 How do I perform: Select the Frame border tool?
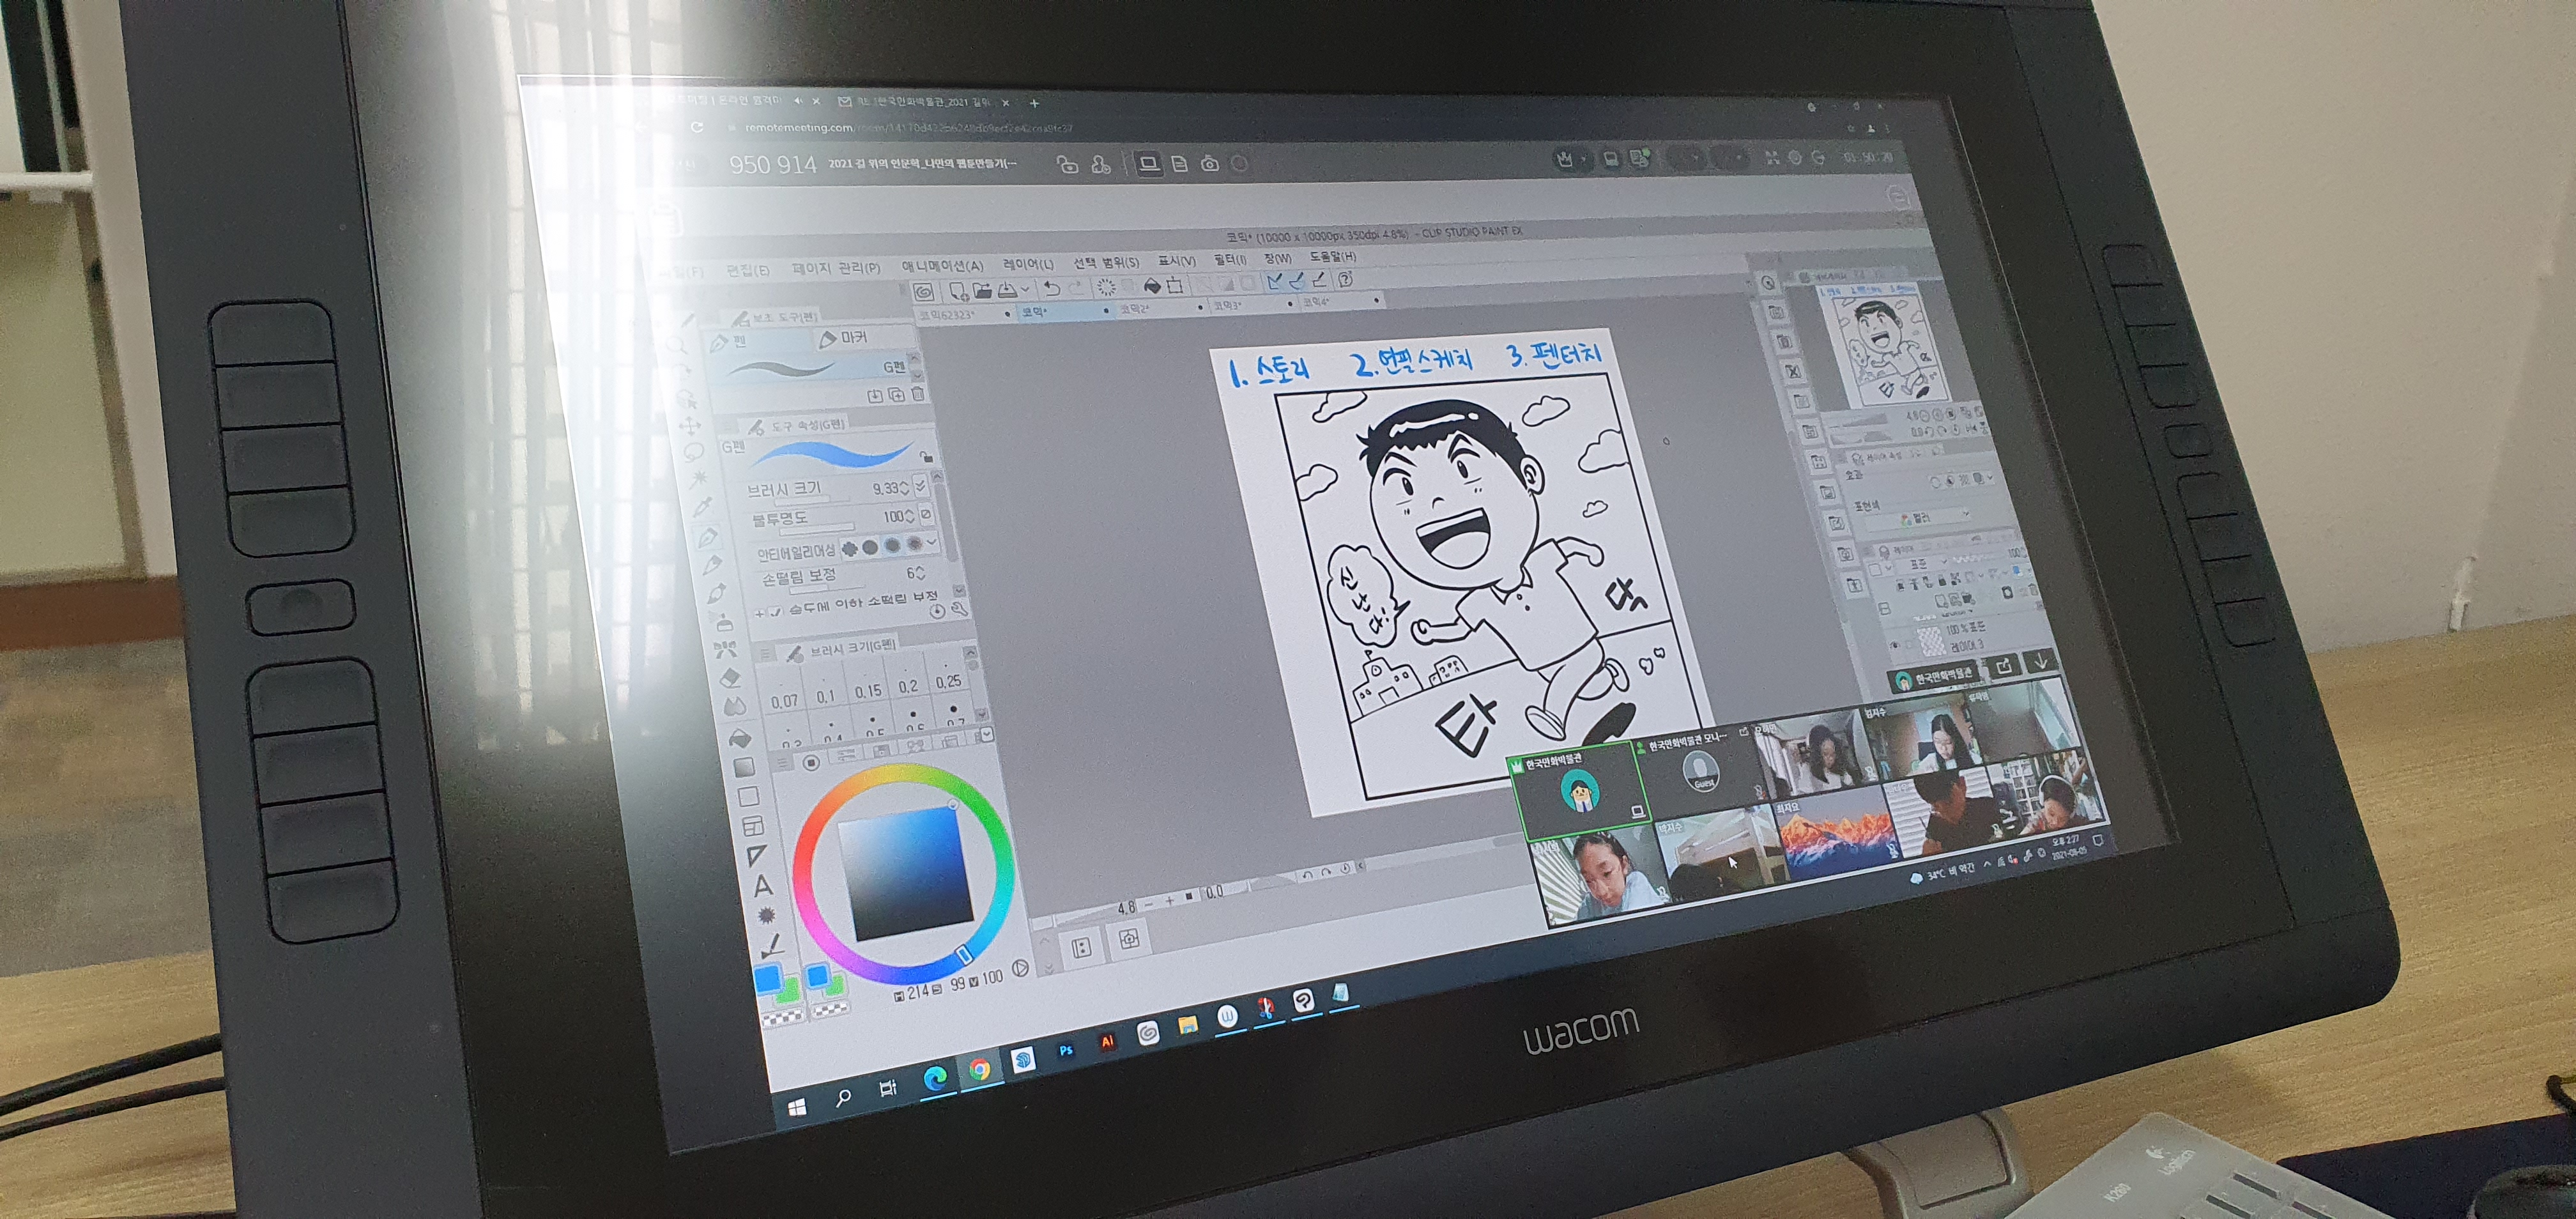pos(753,826)
